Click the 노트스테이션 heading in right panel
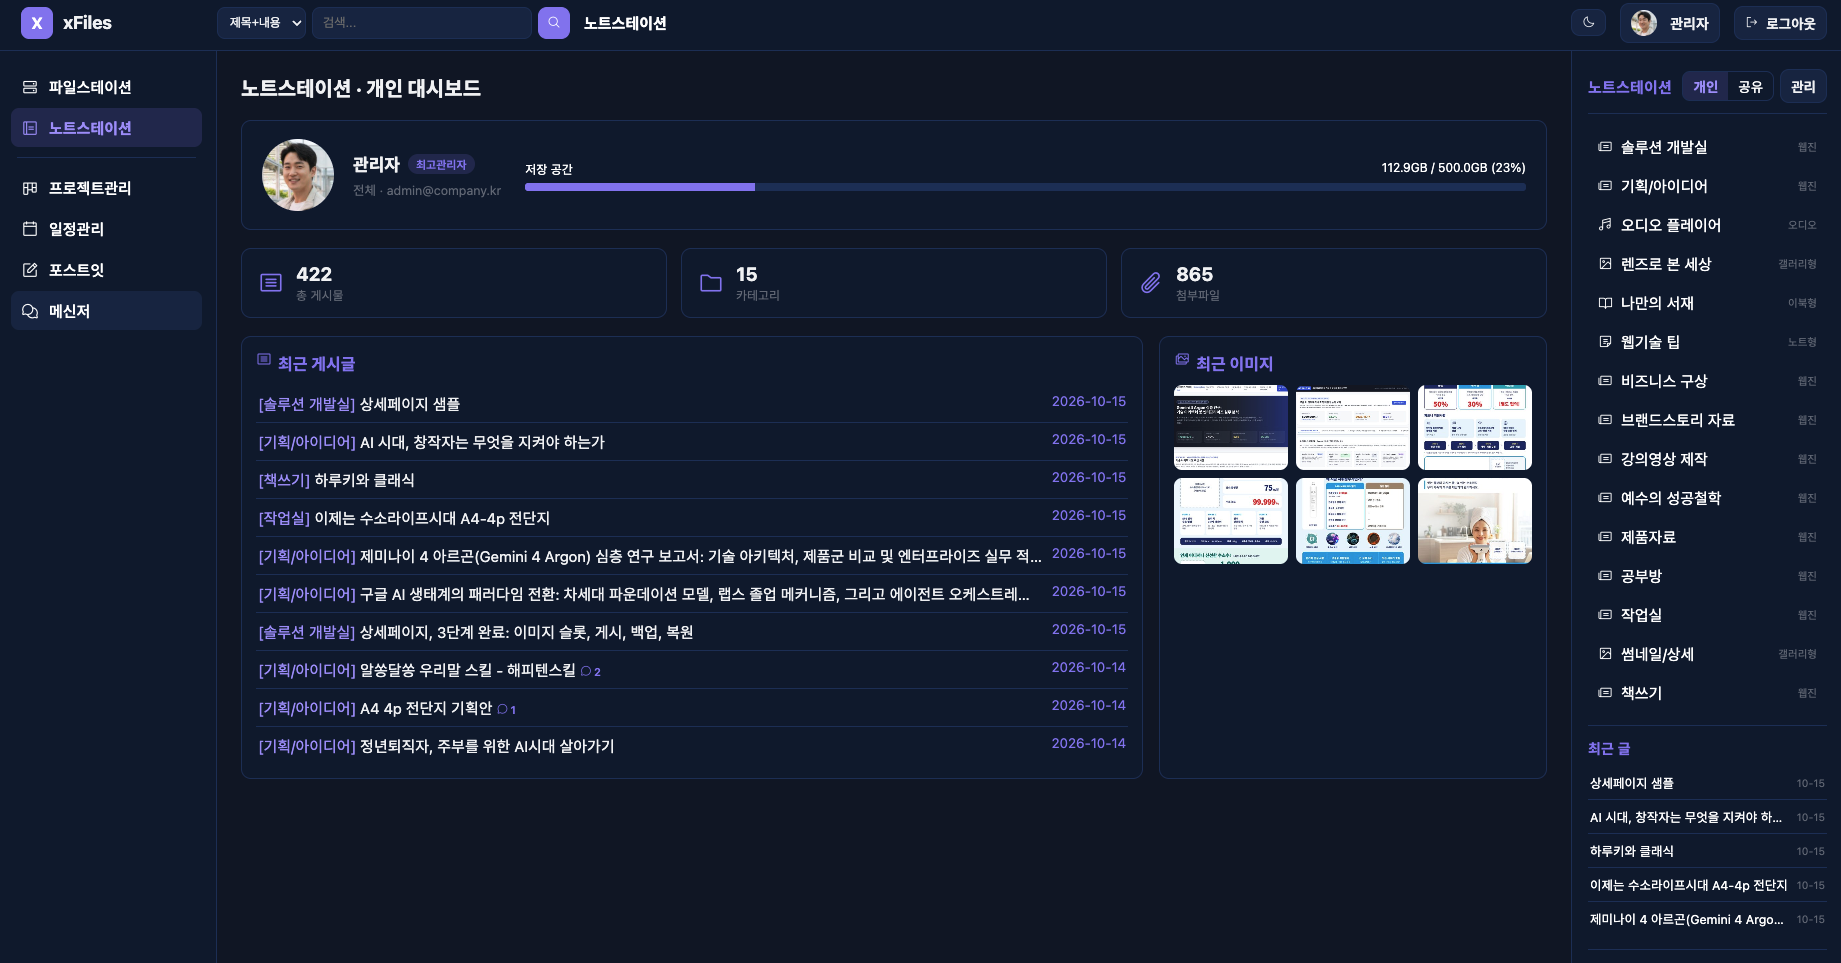The image size is (1841, 963). (1629, 87)
